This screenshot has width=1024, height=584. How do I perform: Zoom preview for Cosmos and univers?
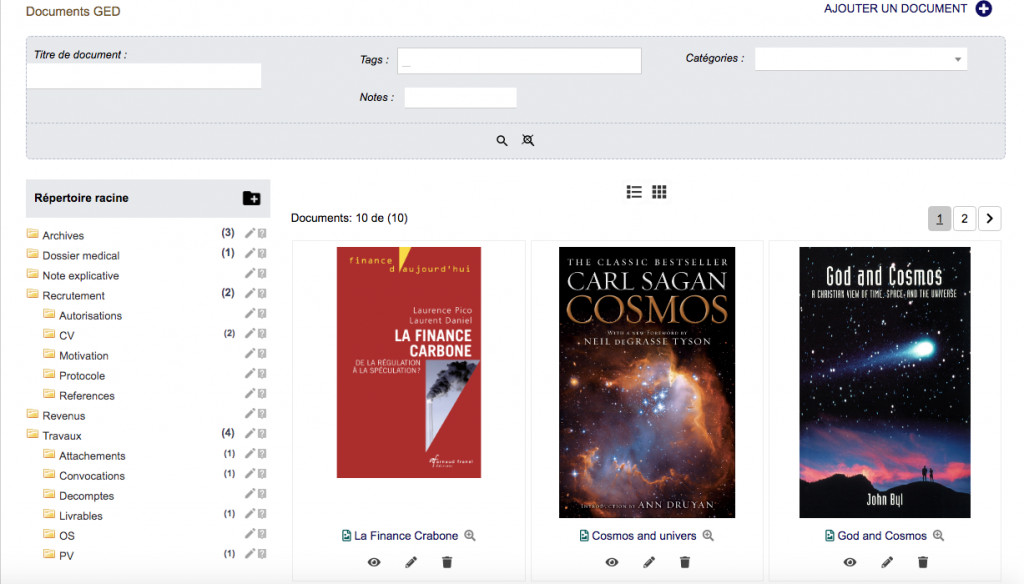coord(708,536)
